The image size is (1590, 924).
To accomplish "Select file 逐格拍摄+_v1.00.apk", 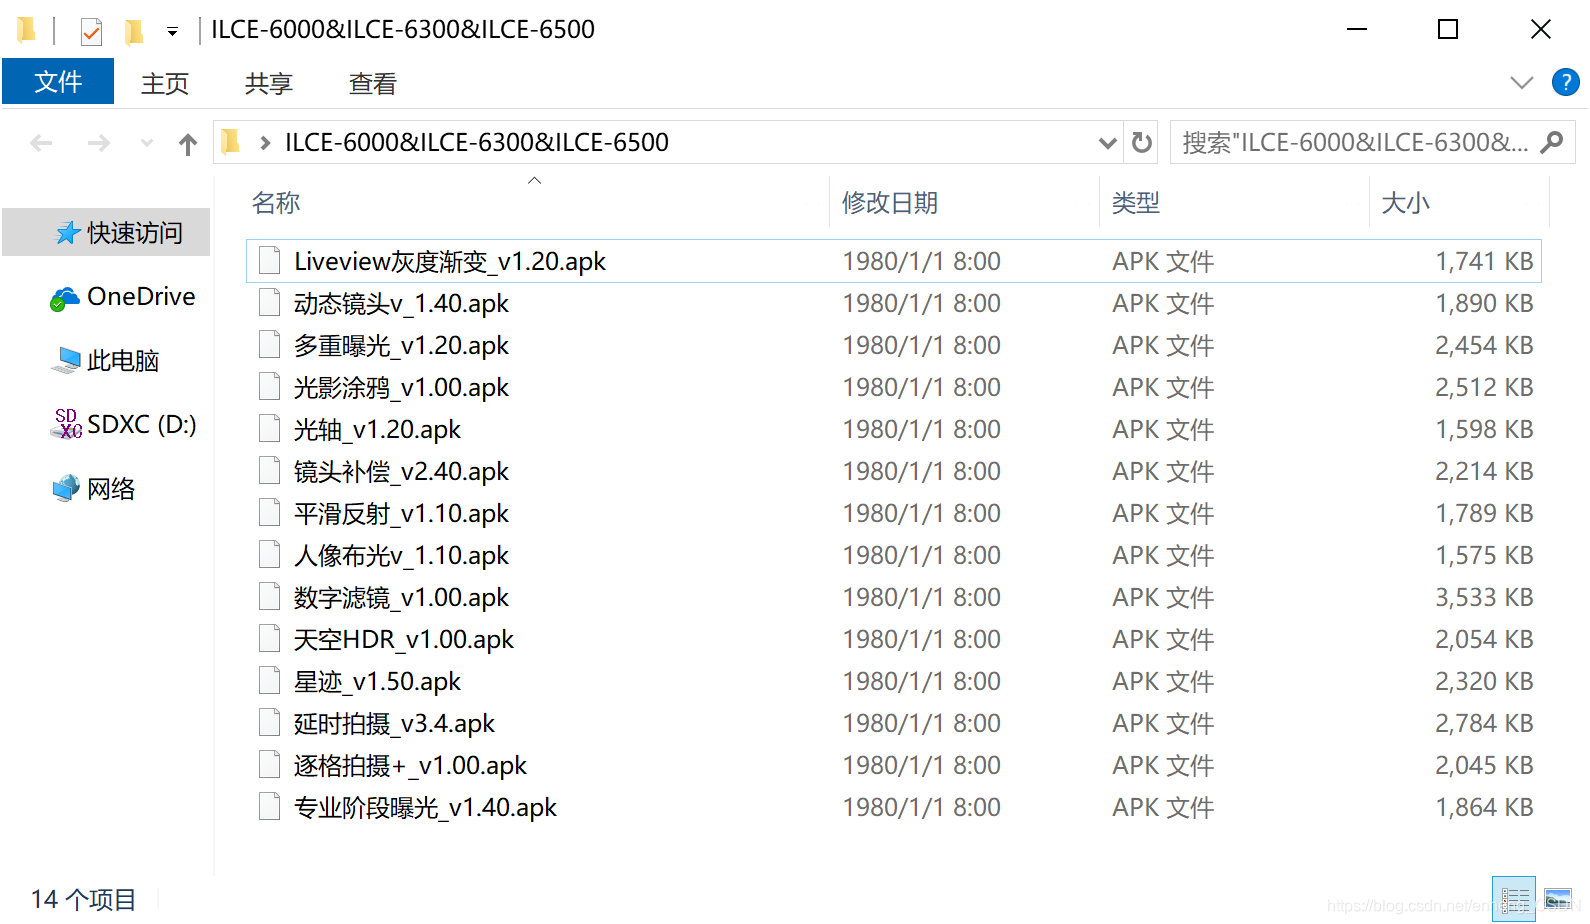I will point(894,765).
